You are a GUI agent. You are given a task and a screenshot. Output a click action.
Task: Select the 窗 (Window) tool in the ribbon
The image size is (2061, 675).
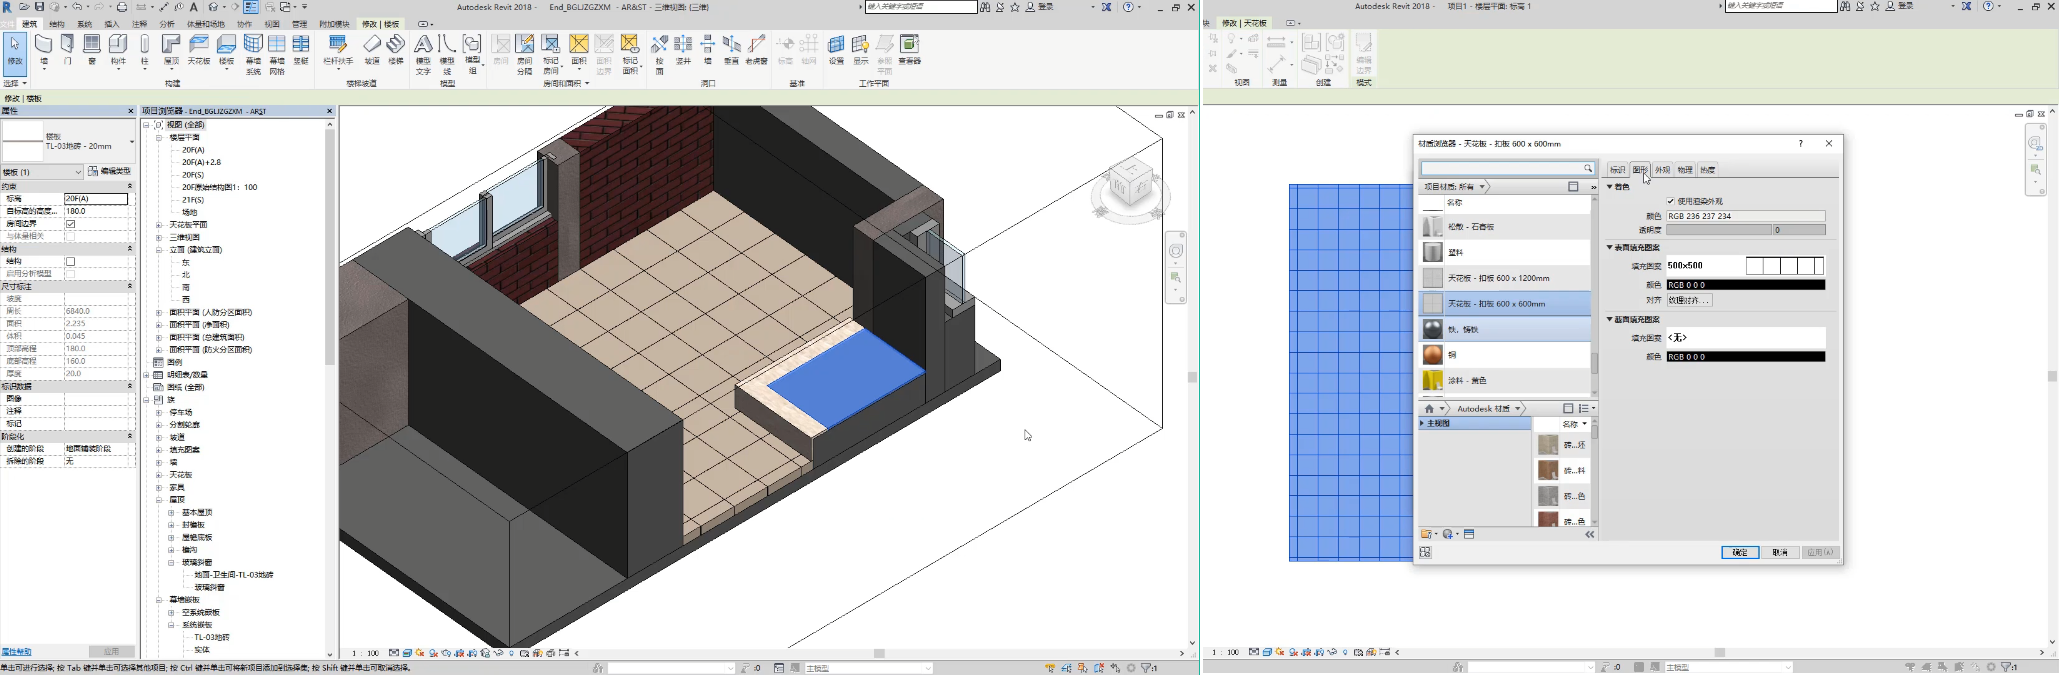pos(92,51)
